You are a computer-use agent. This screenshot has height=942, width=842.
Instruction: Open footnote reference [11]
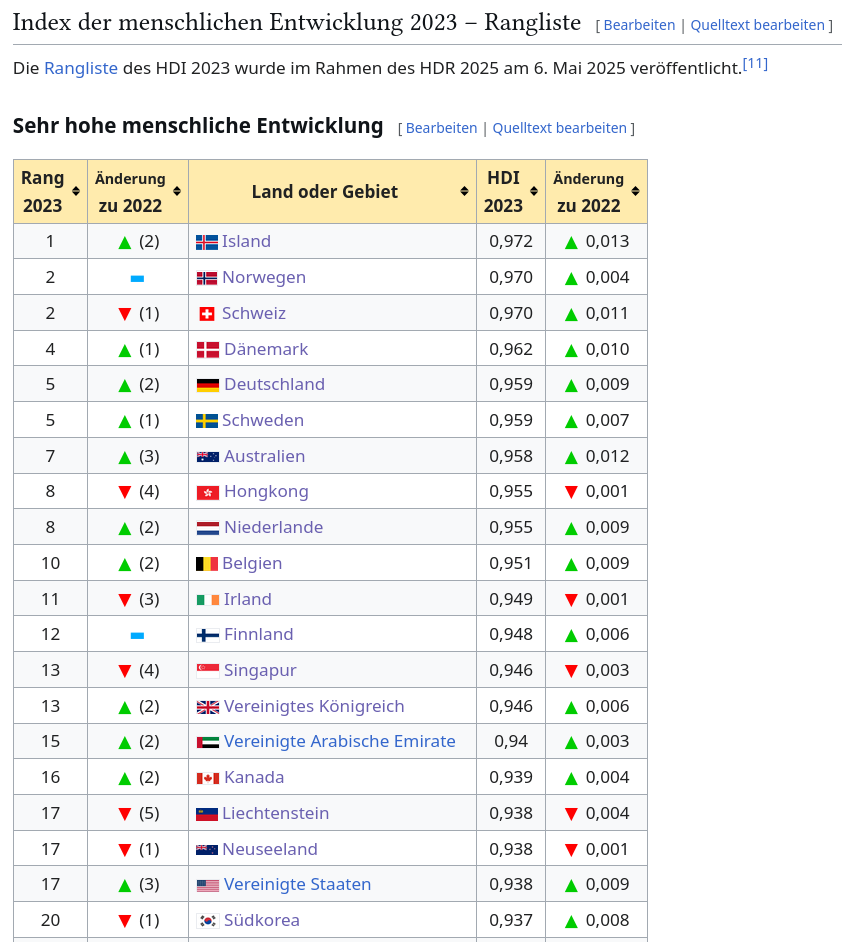[756, 64]
